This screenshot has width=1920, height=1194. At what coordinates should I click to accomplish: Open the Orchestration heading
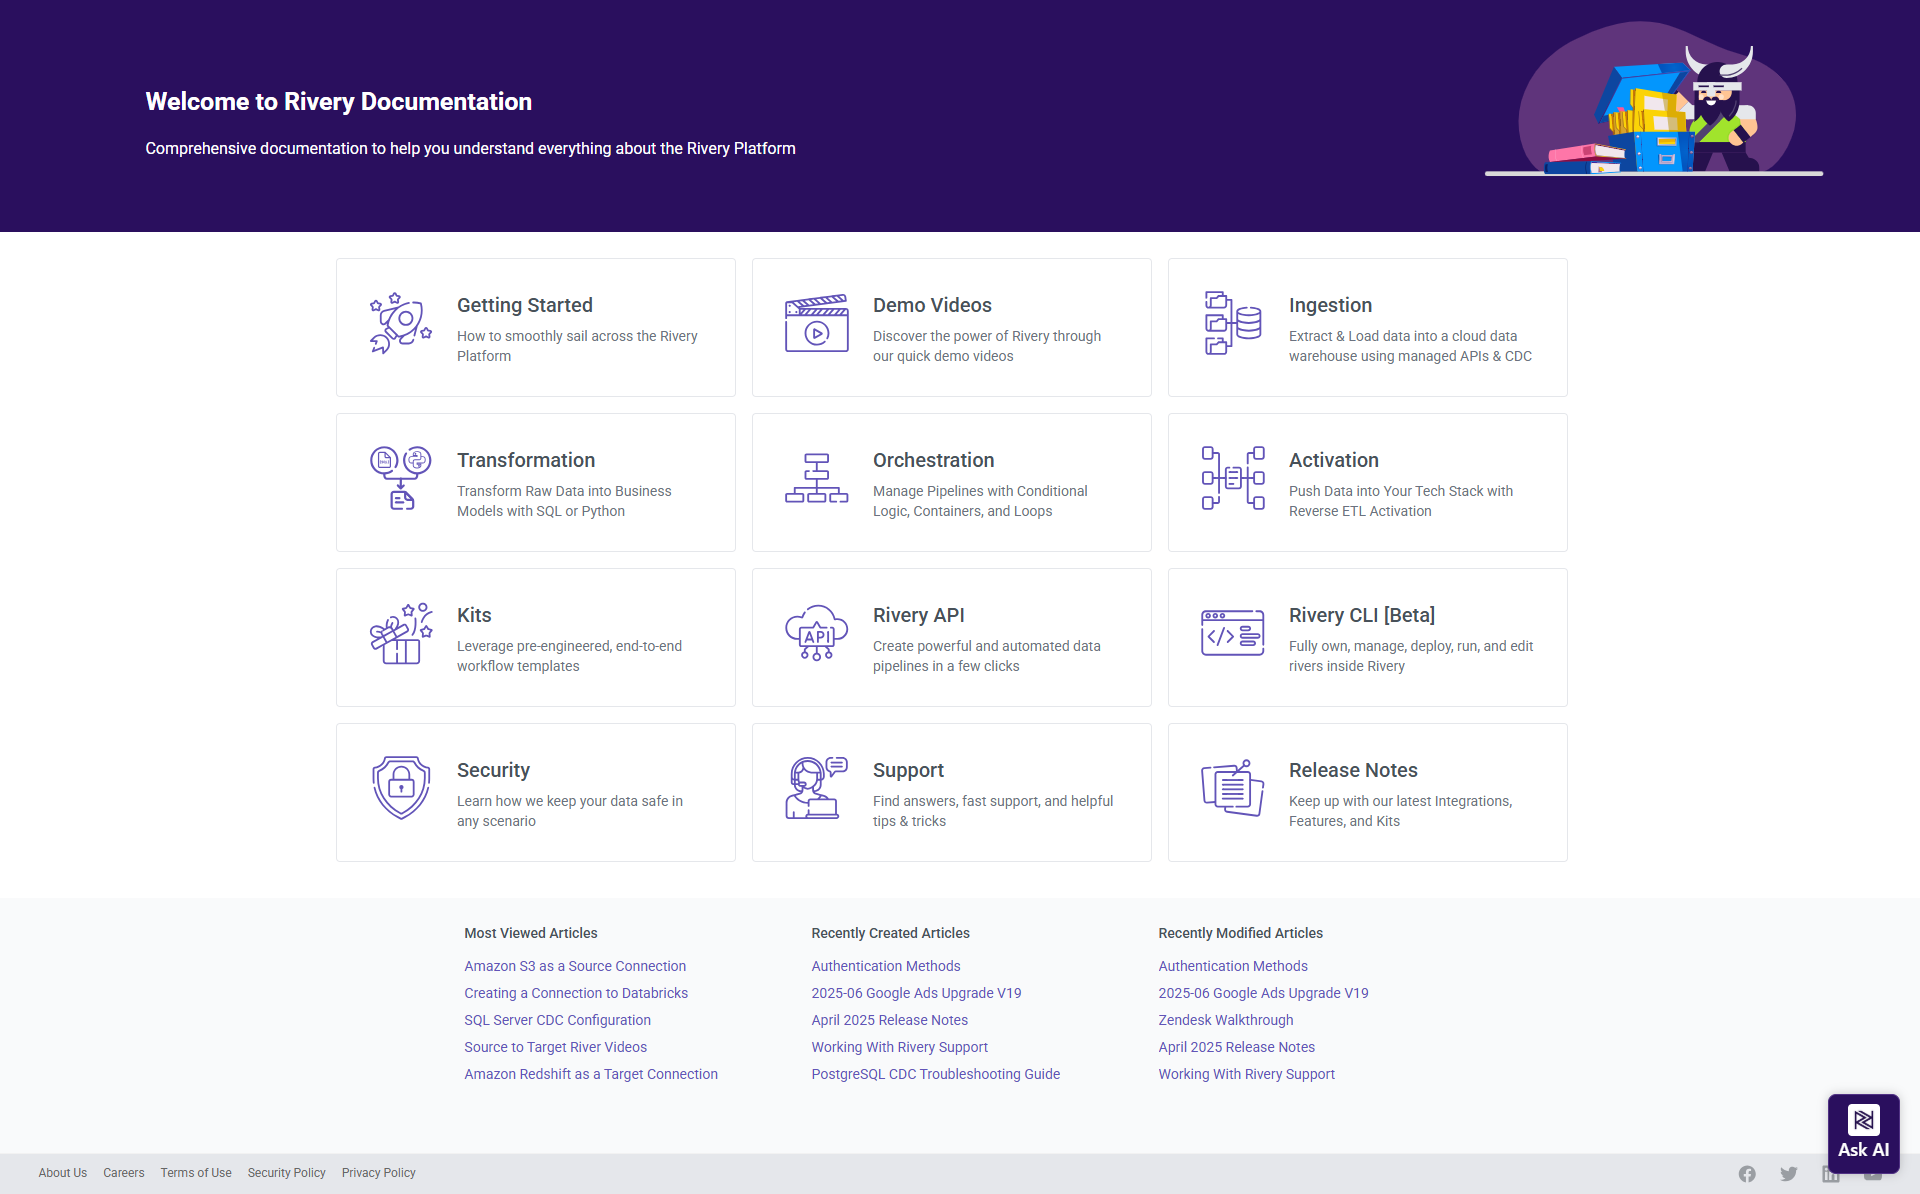(933, 460)
